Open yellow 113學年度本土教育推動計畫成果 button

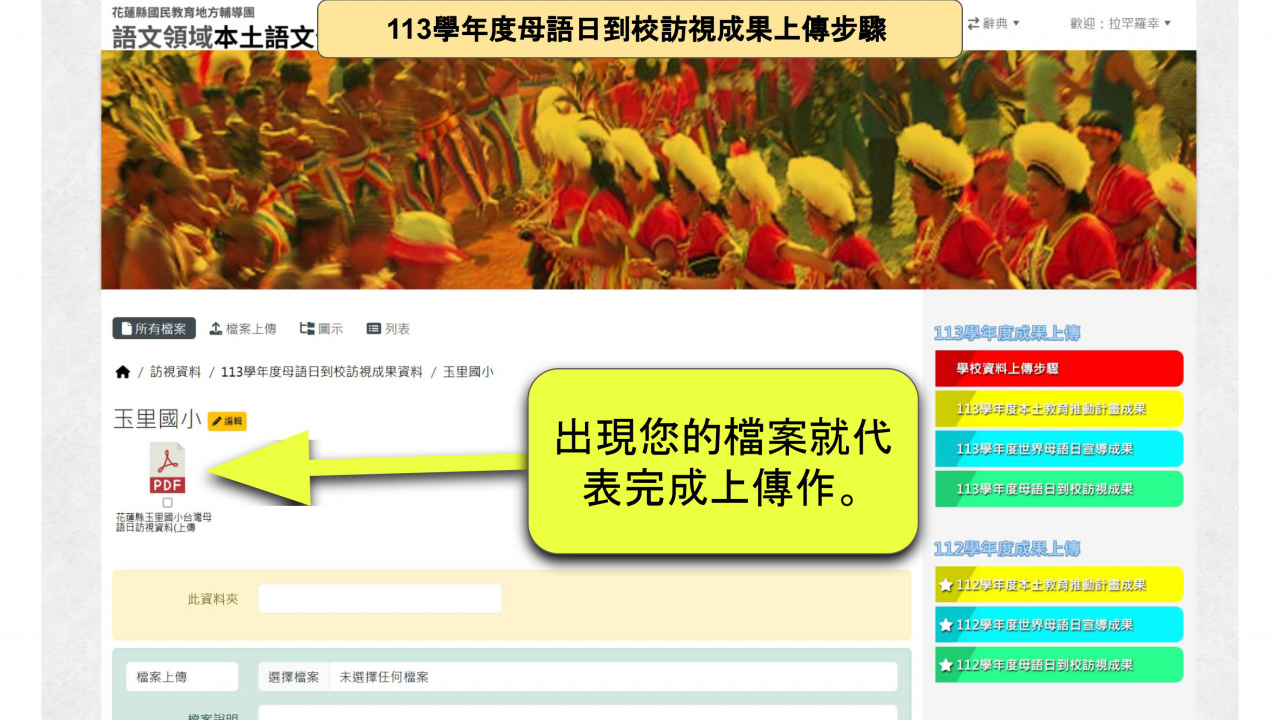click(x=1059, y=409)
